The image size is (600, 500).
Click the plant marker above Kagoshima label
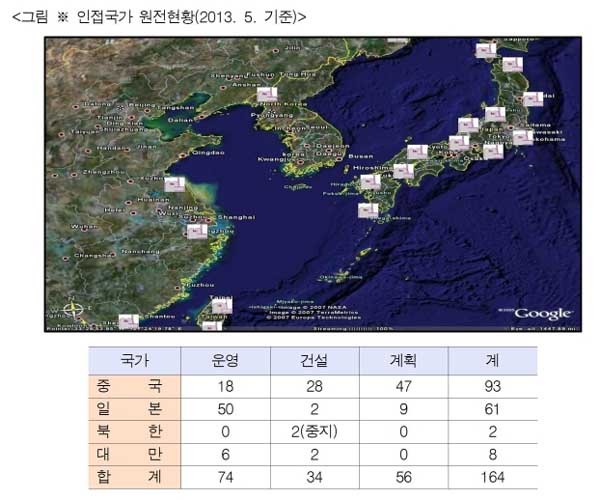pos(368,210)
